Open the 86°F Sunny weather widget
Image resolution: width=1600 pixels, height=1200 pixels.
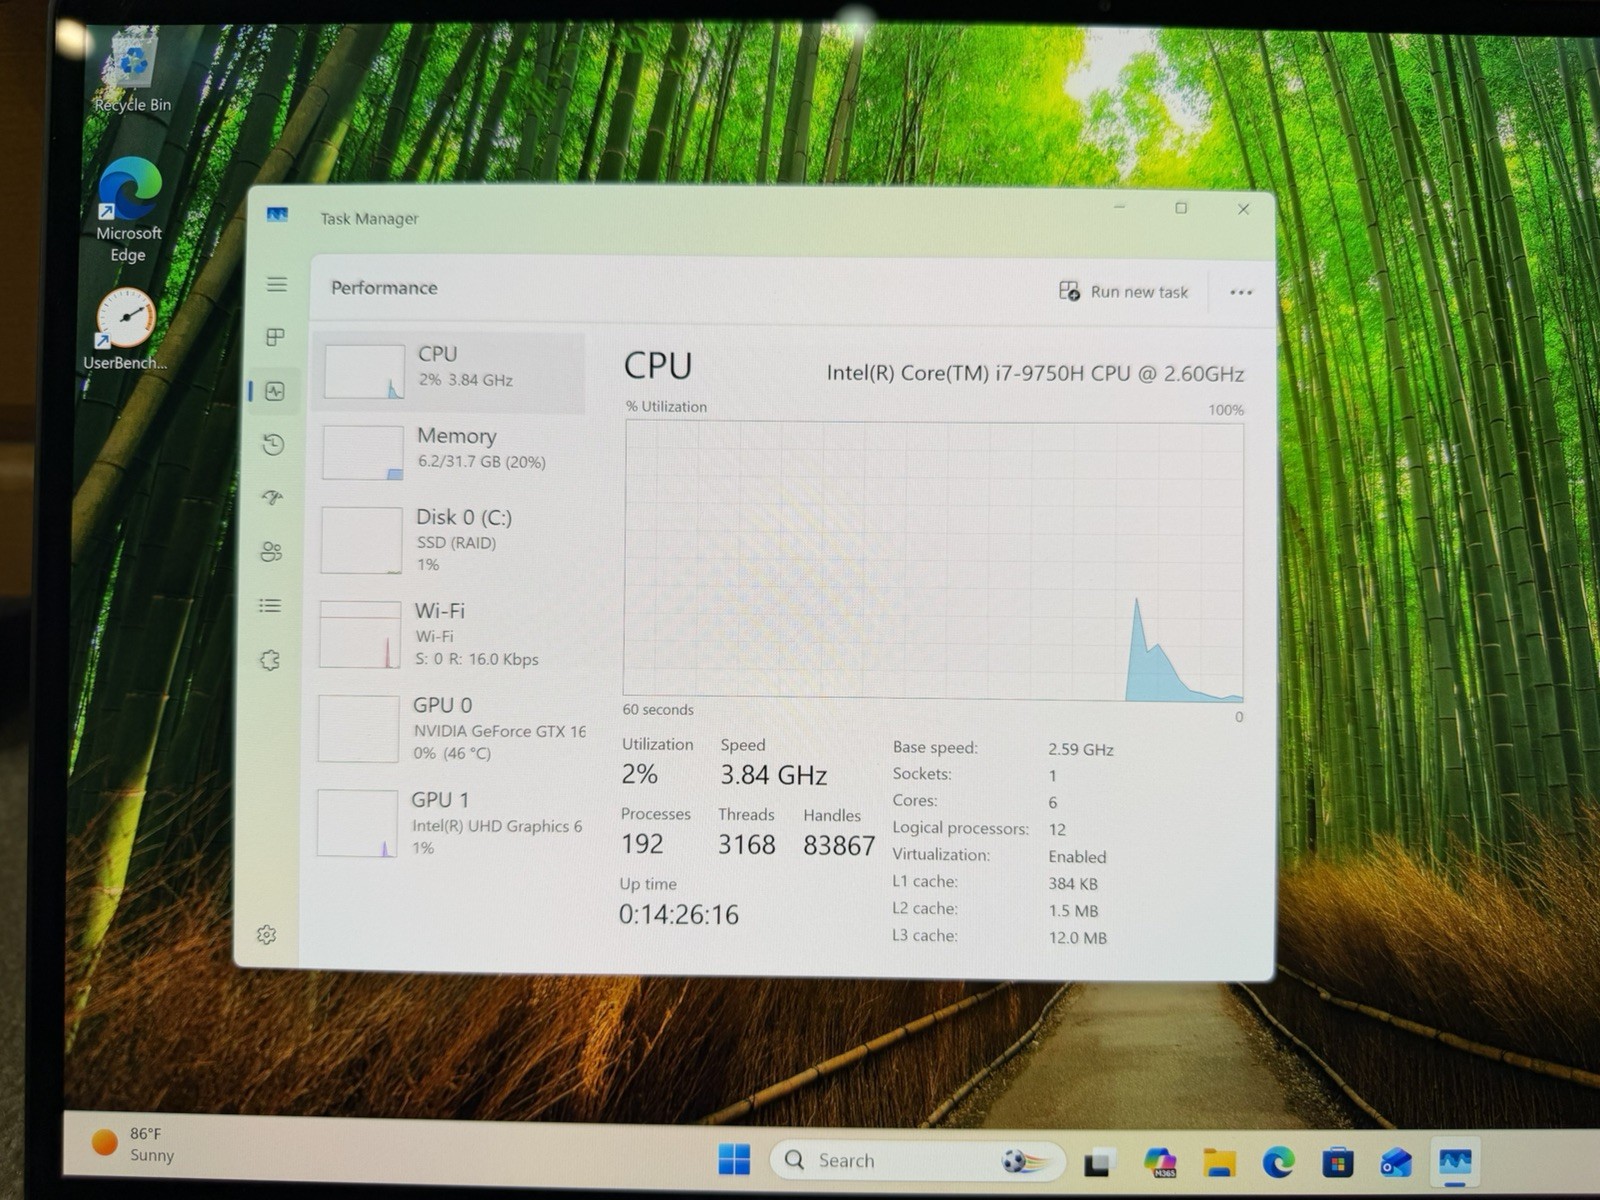tap(134, 1144)
